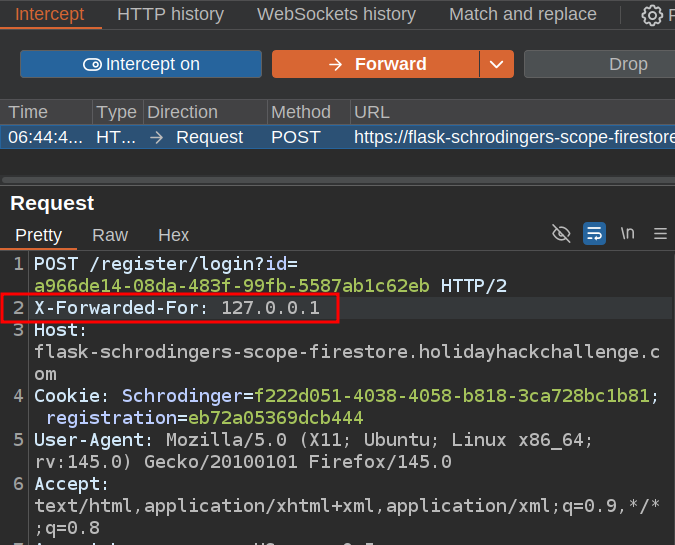Click the X-Forwarded-For header line
This screenshot has width=675, height=545.
[177, 308]
